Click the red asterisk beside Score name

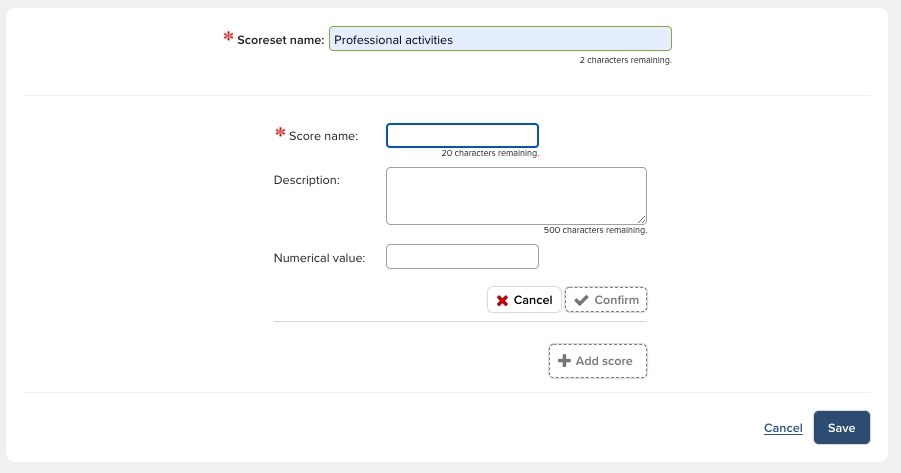coord(280,133)
